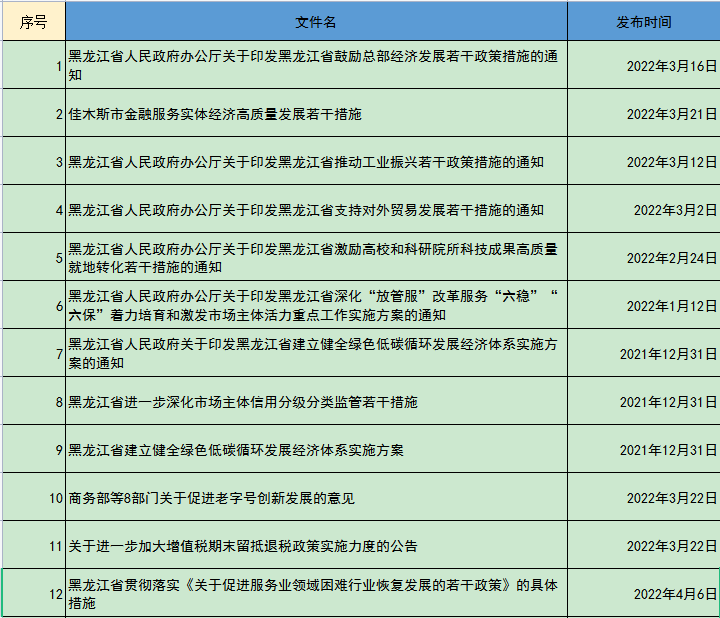Click the 市场主体信用分级分类监管 file name cell

tap(316, 402)
